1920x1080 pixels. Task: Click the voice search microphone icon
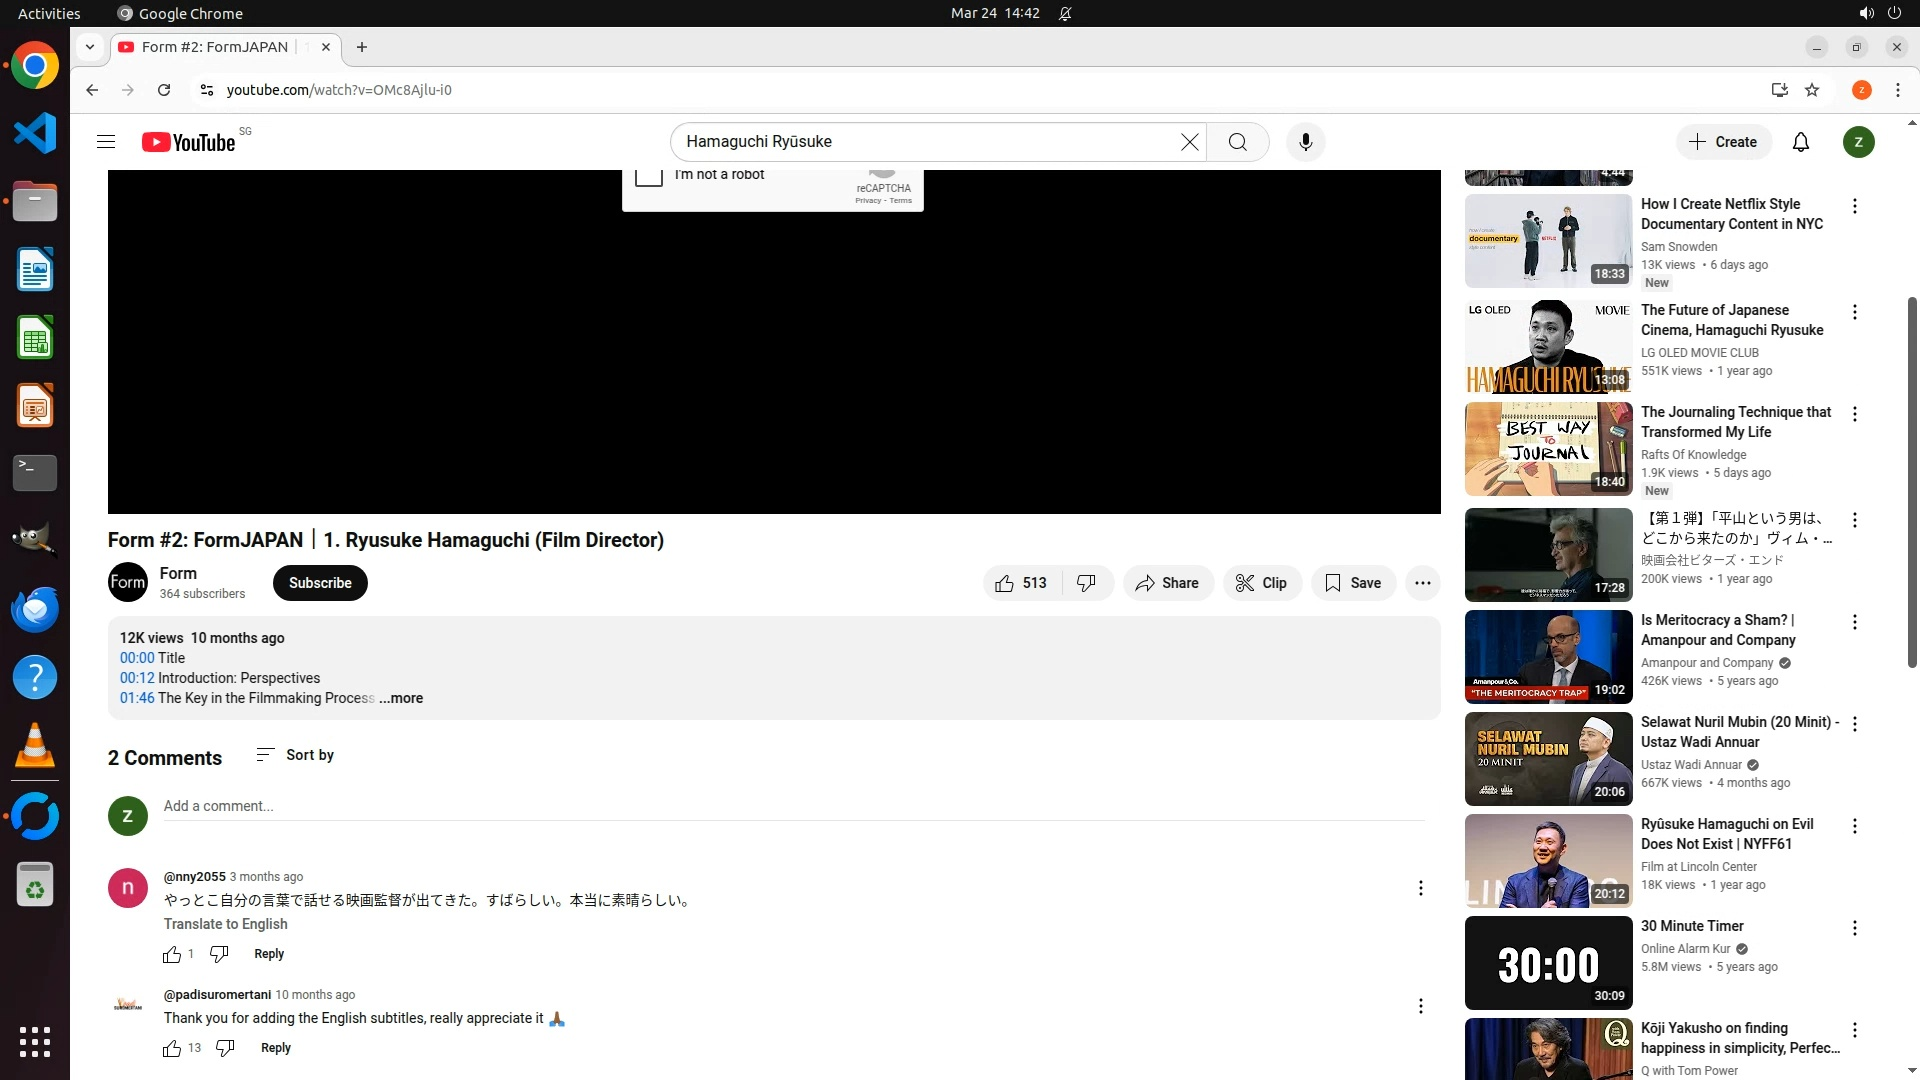point(1305,142)
